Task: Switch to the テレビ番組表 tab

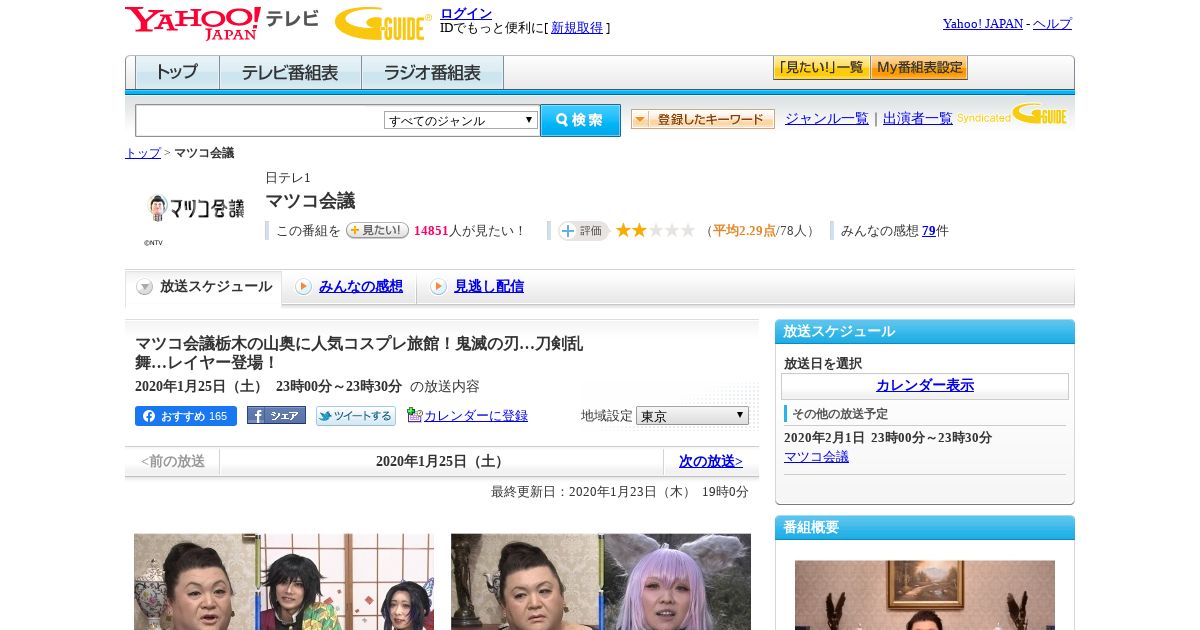Action: click(290, 72)
